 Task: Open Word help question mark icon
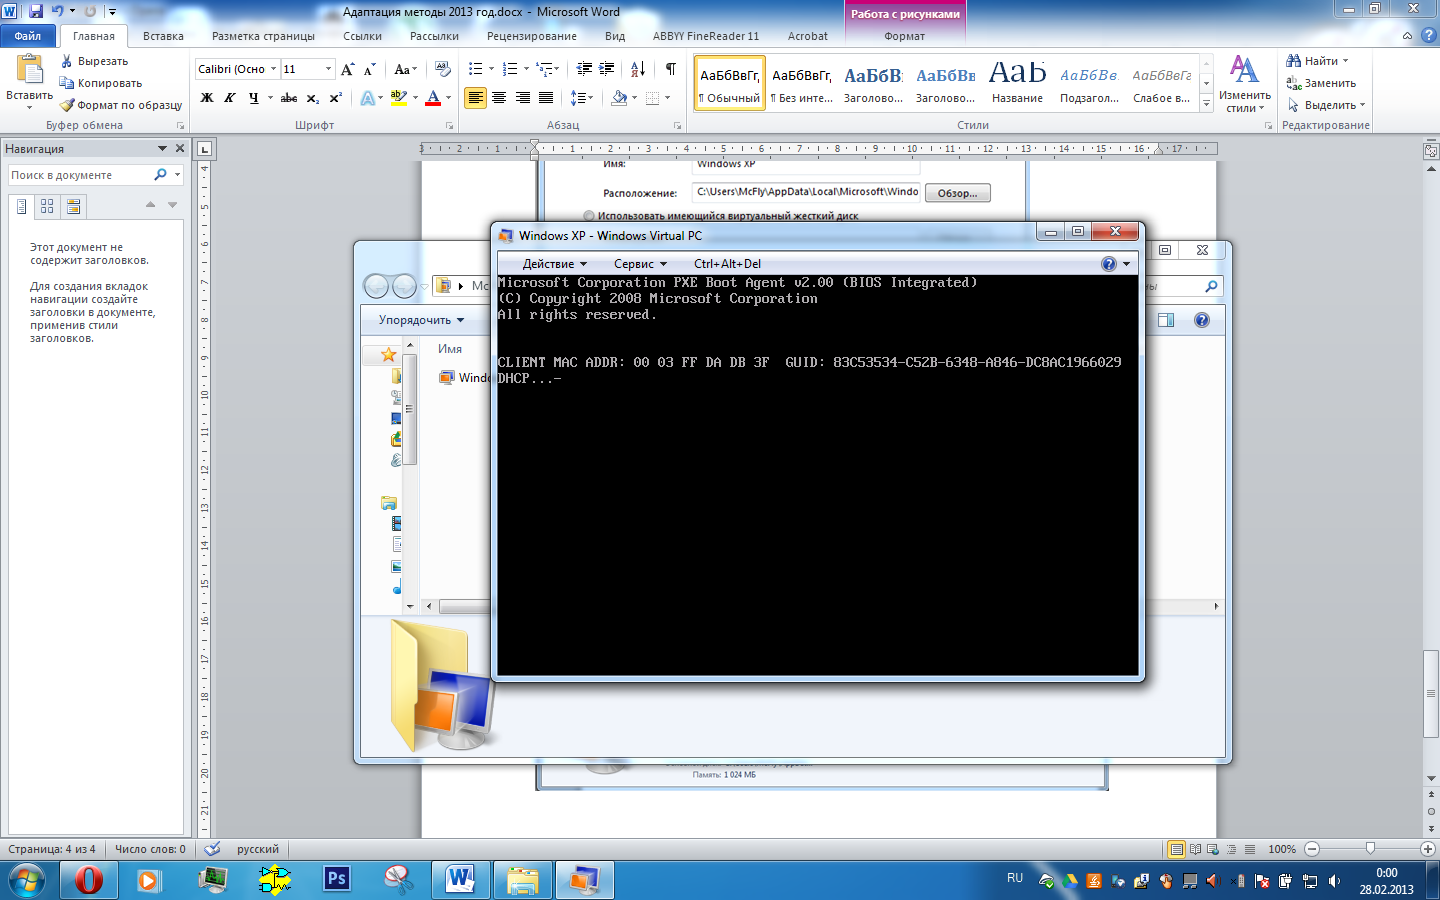1428,36
